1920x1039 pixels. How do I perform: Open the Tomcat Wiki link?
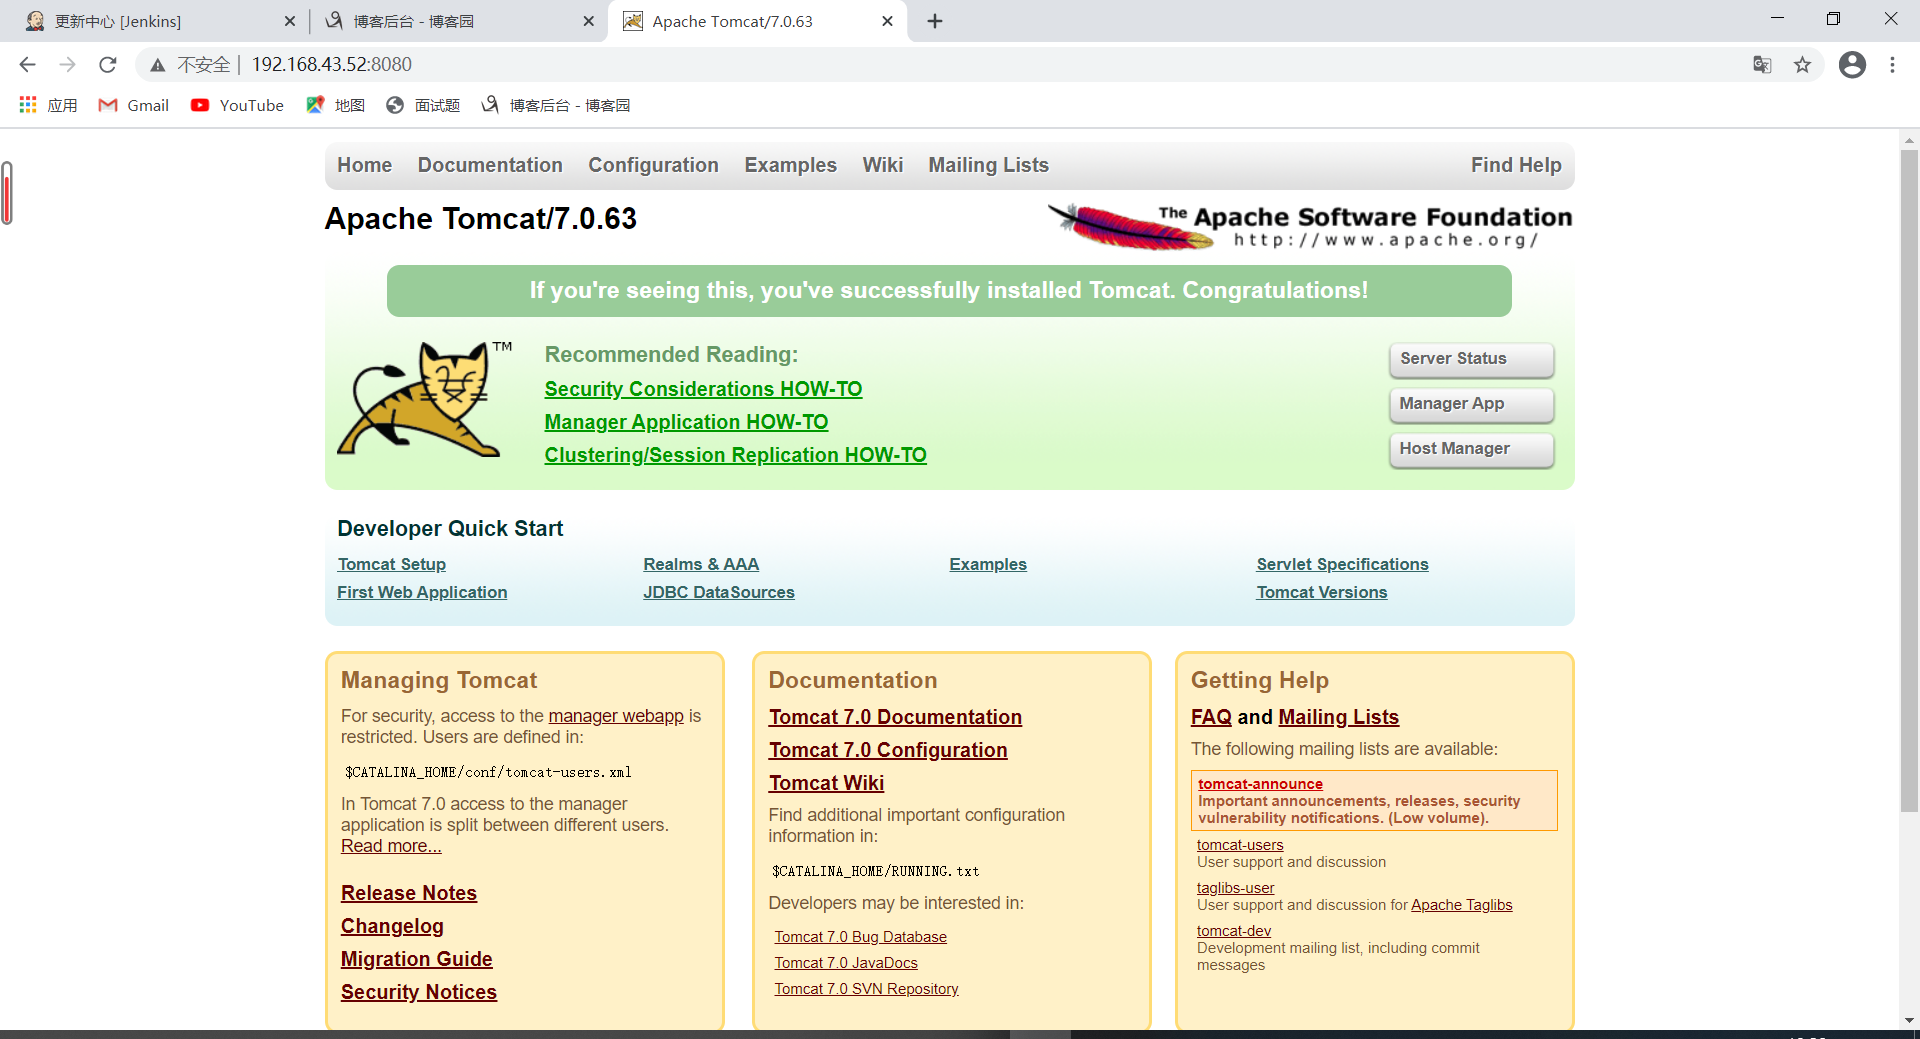(826, 783)
